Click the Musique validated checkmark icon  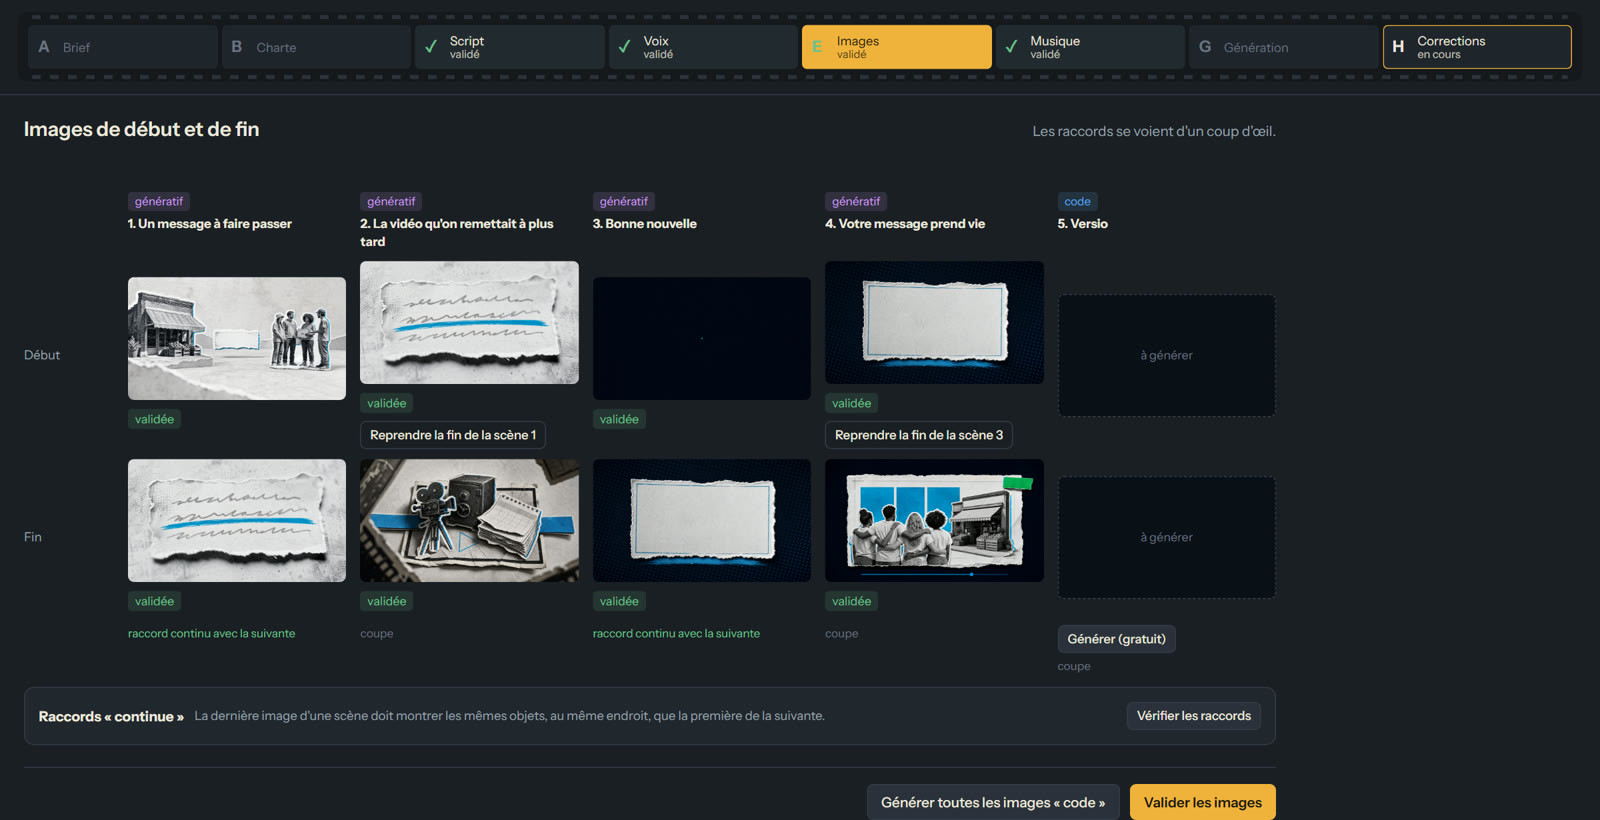point(1011,47)
